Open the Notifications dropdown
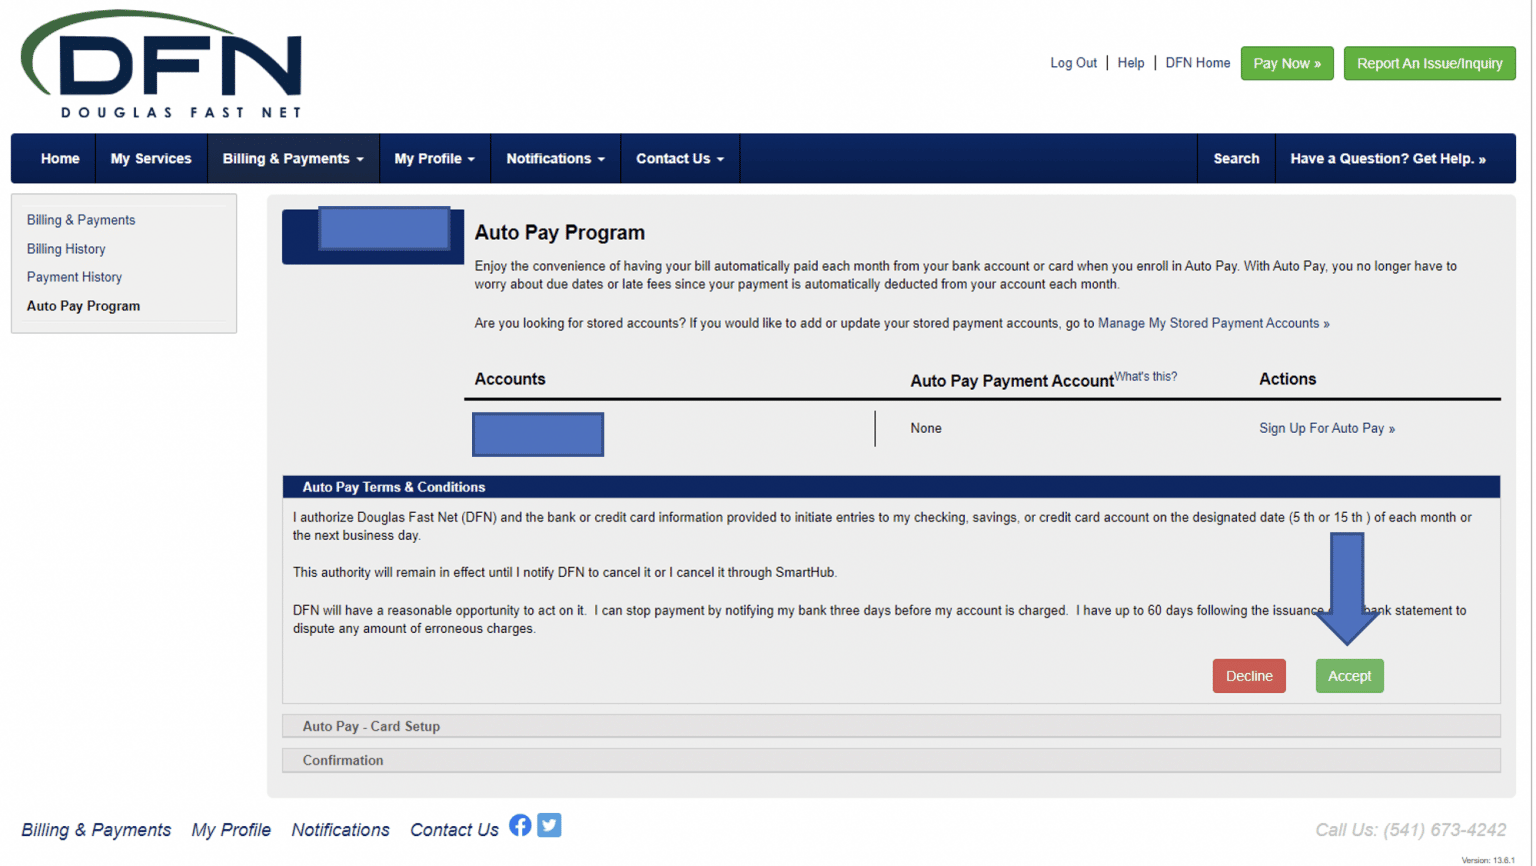The image size is (1536, 866). coord(555,158)
